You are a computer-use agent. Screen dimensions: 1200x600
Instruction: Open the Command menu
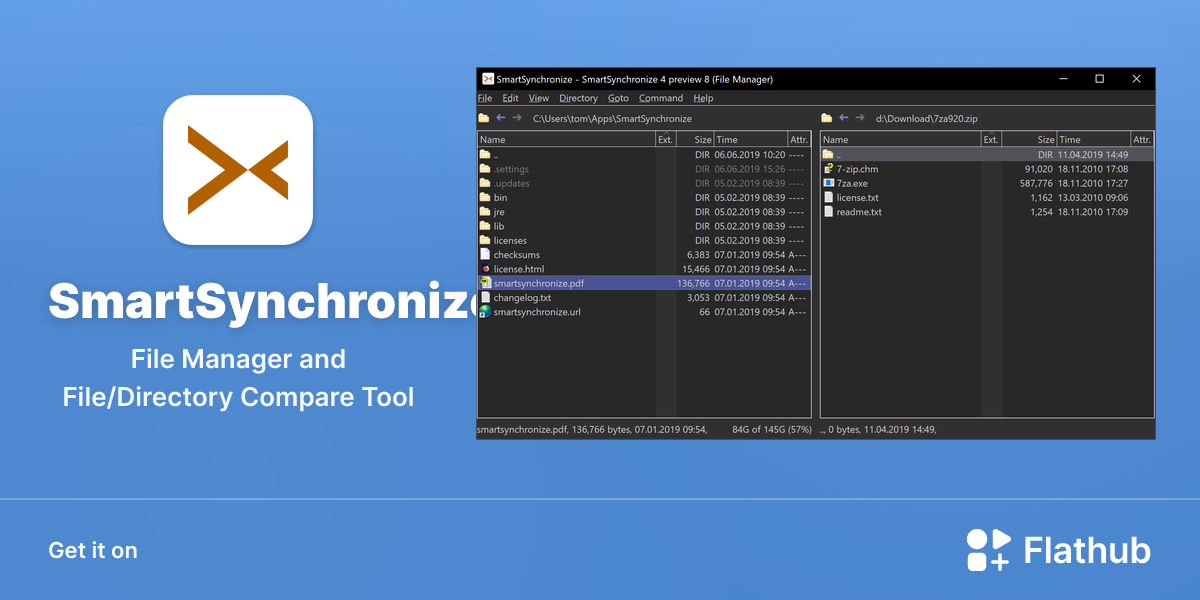pyautogui.click(x=660, y=98)
